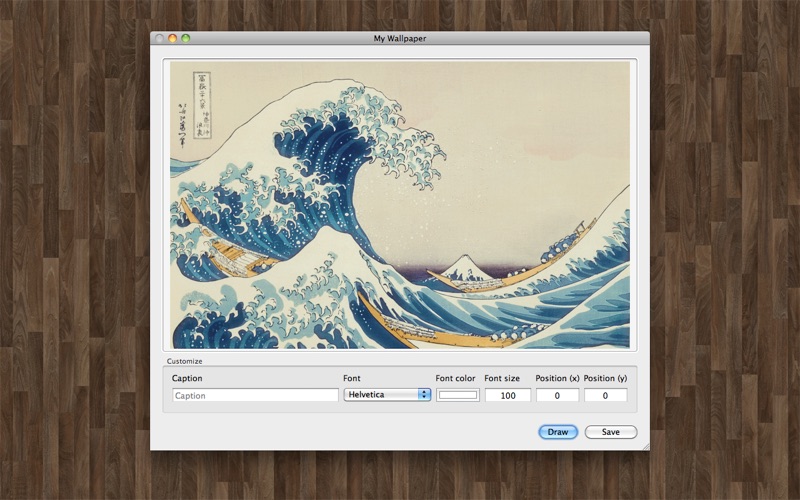Click the gray close window button
This screenshot has height=500, width=800.
pyautogui.click(x=159, y=38)
